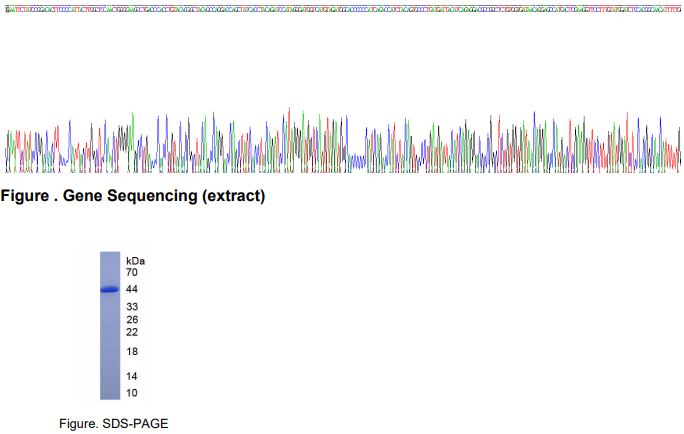
Task: Click the dark blue protein band on the gel
Action: click(109, 289)
